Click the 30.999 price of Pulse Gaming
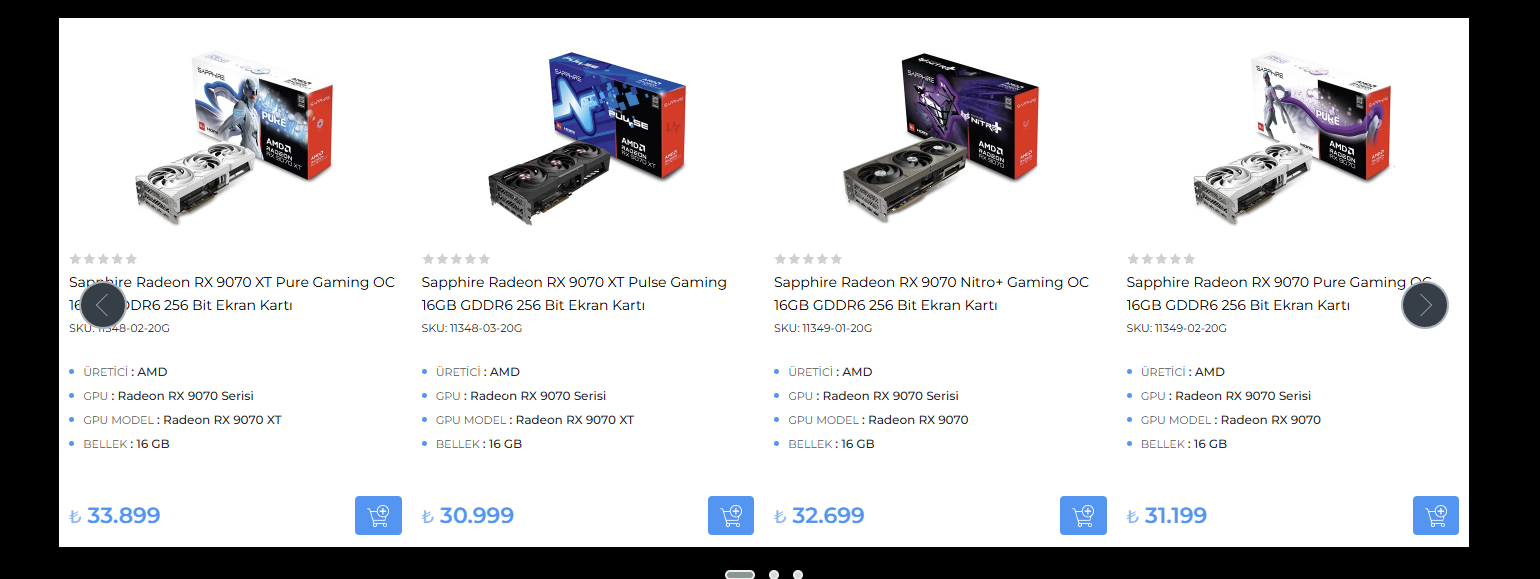 click(x=468, y=516)
